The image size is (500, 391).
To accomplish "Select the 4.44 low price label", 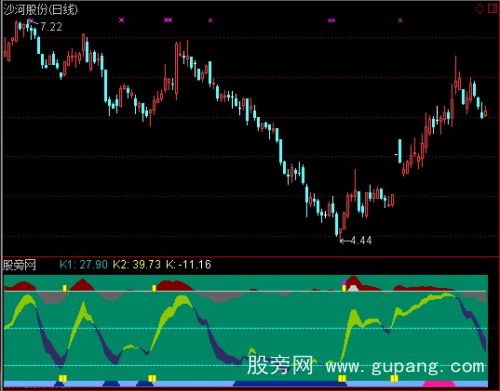I will coord(361,240).
